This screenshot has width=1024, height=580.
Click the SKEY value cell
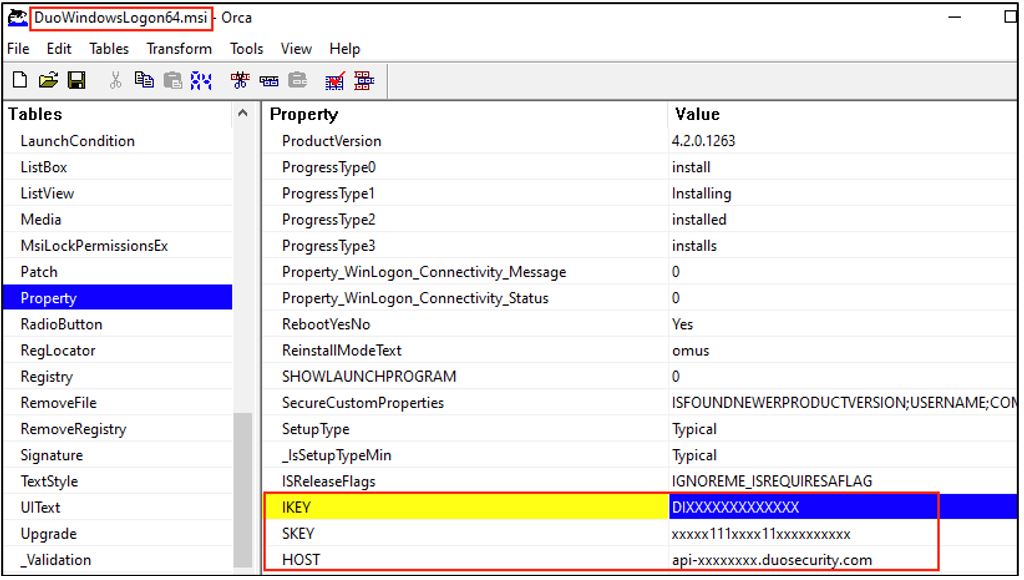coord(842,534)
